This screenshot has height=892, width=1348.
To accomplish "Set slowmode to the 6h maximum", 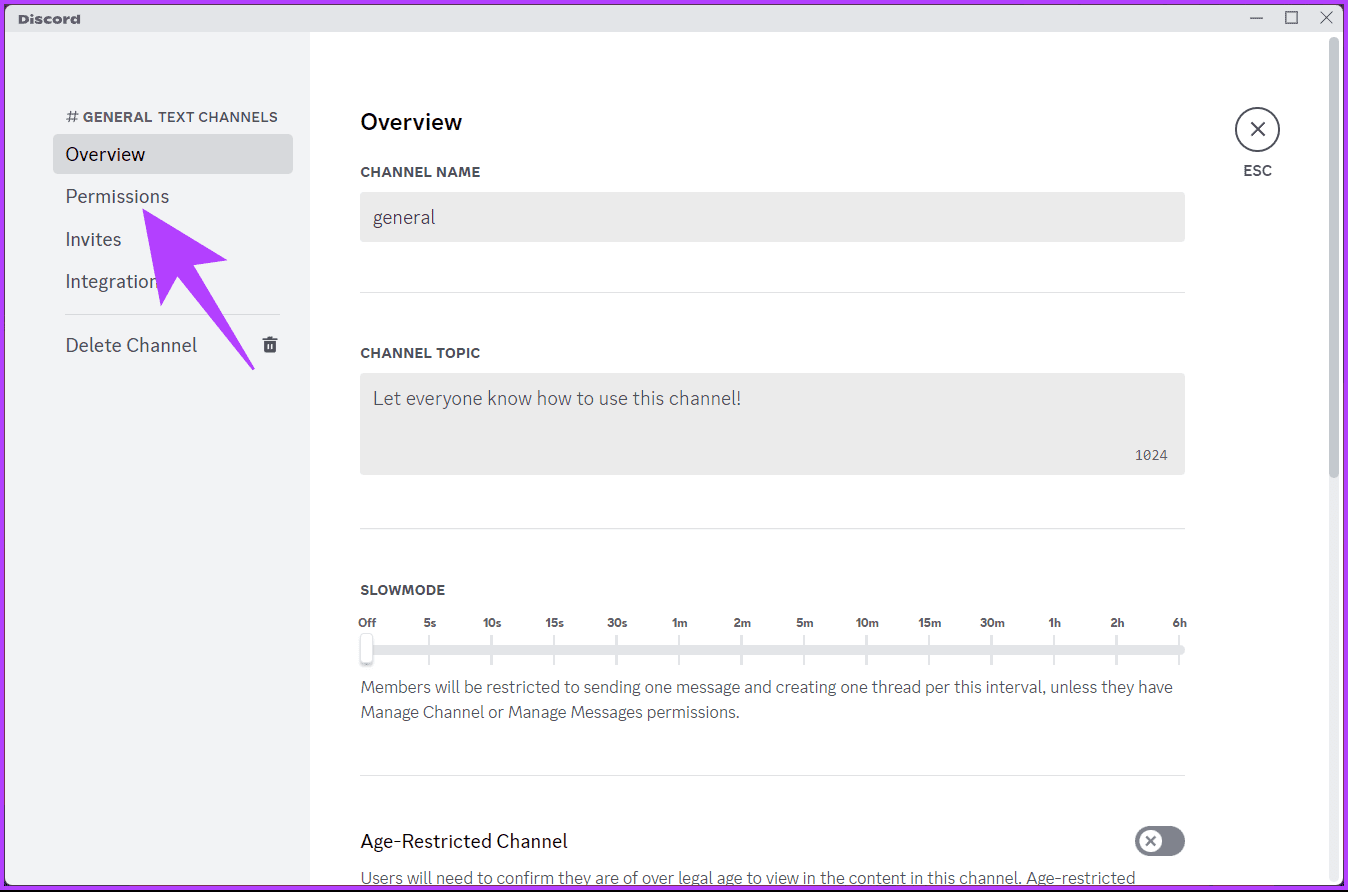I will point(1180,649).
